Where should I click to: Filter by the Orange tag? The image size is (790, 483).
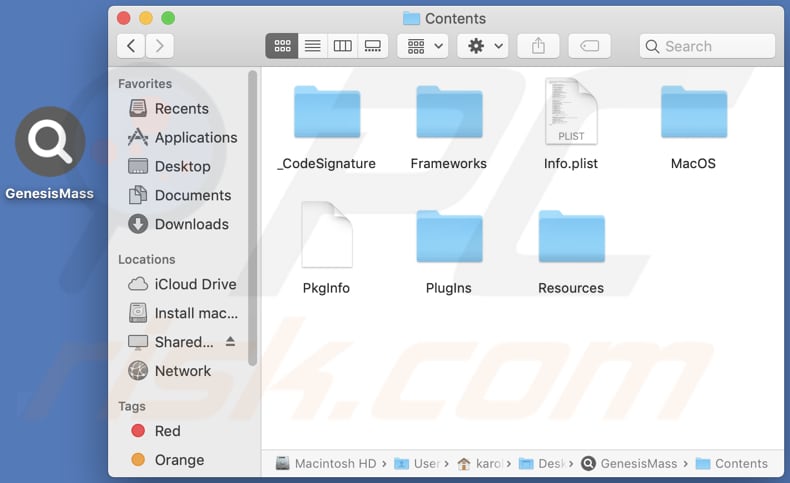click(x=168, y=459)
